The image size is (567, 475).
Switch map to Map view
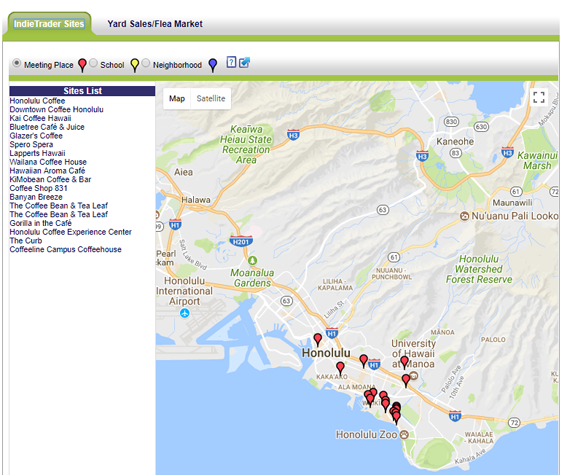click(x=177, y=98)
